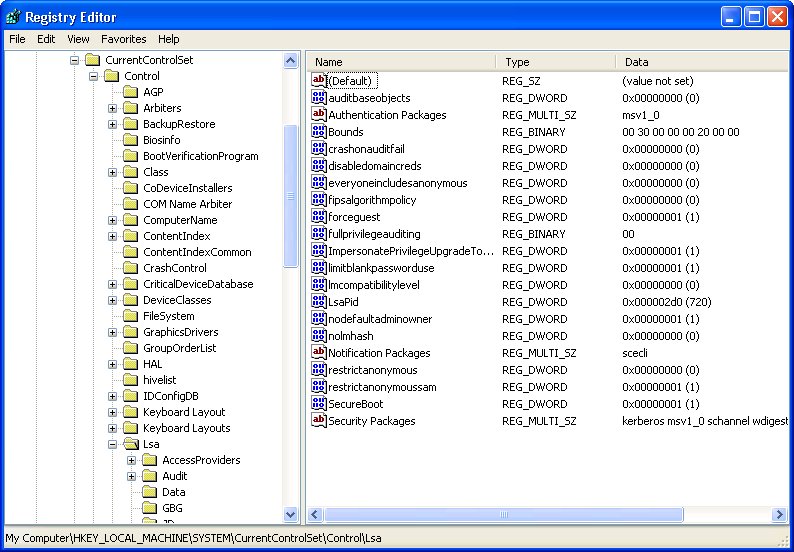Click the nolmhash value icon
The image size is (794, 552).
(319, 336)
